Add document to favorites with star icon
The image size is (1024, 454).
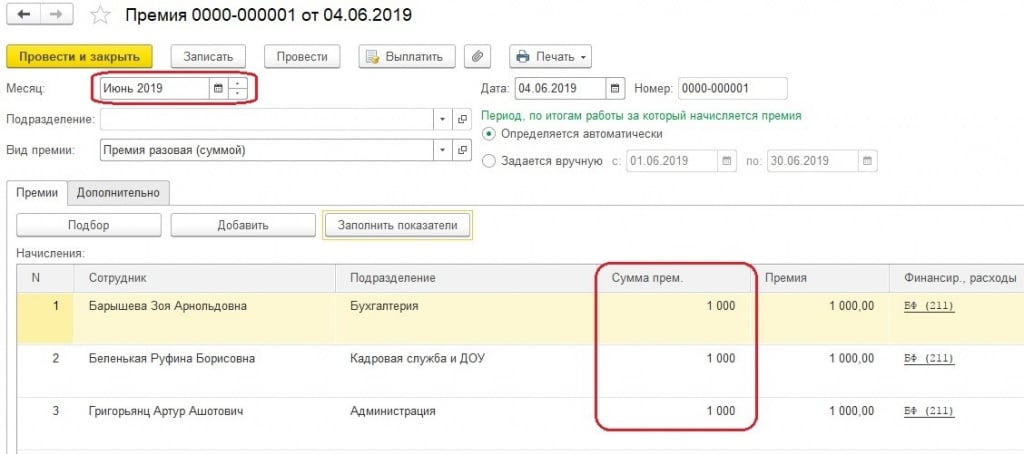tap(100, 16)
